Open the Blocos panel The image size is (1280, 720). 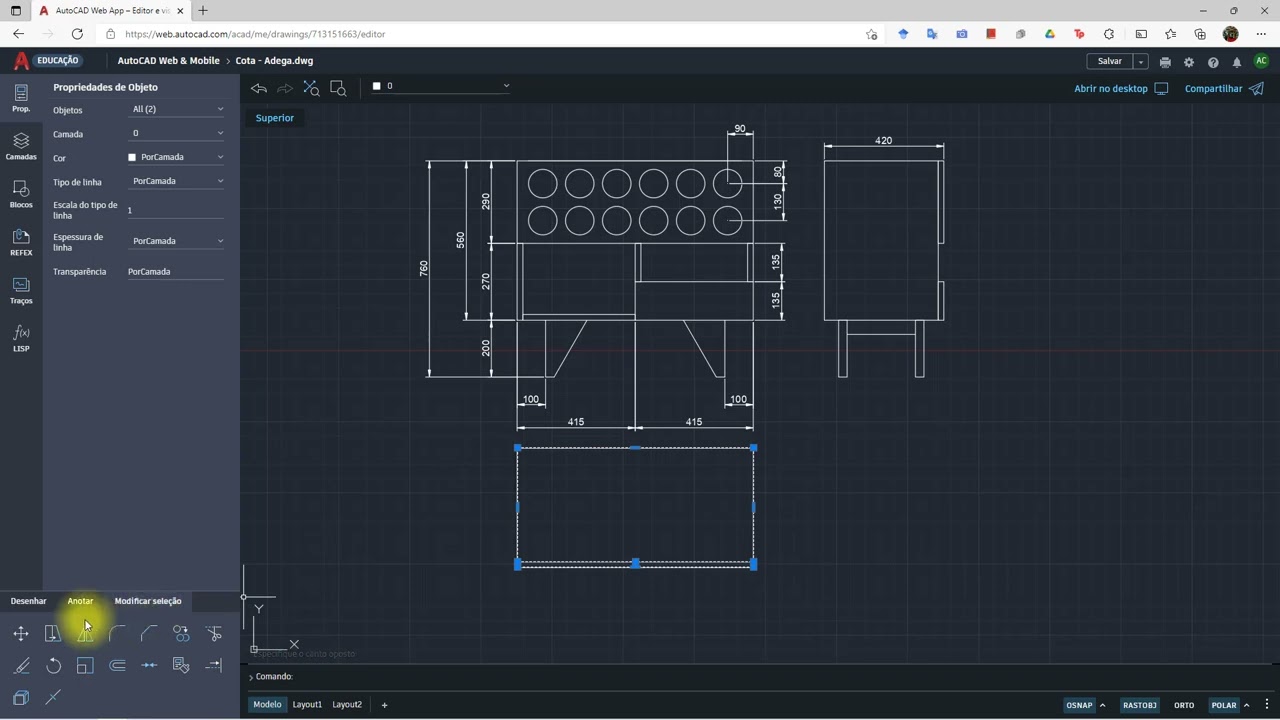click(x=21, y=194)
